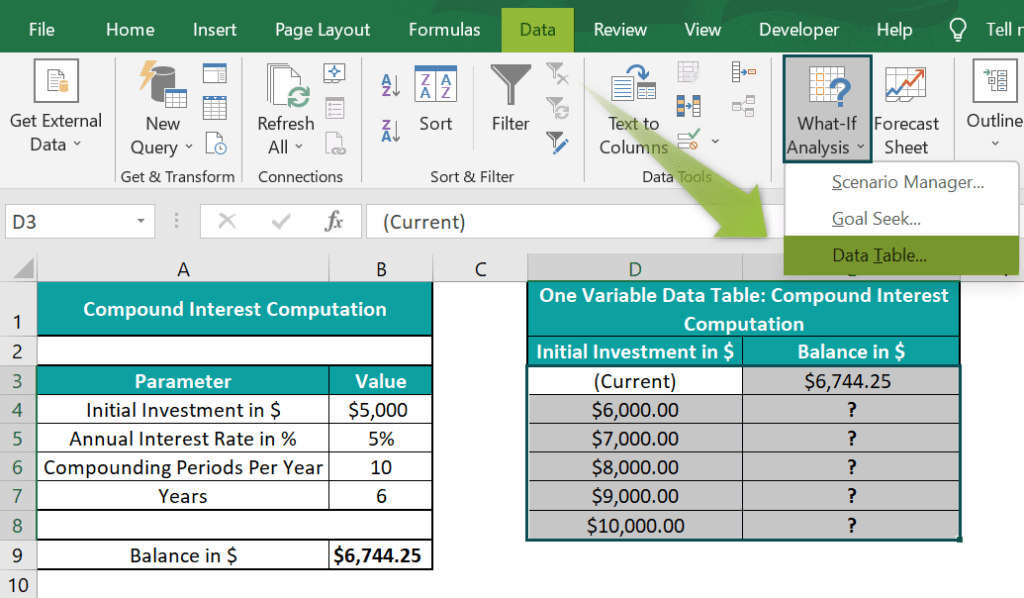Select cell B9 showing $6,744.25
Image resolution: width=1024 pixels, height=598 pixels.
[x=380, y=555]
